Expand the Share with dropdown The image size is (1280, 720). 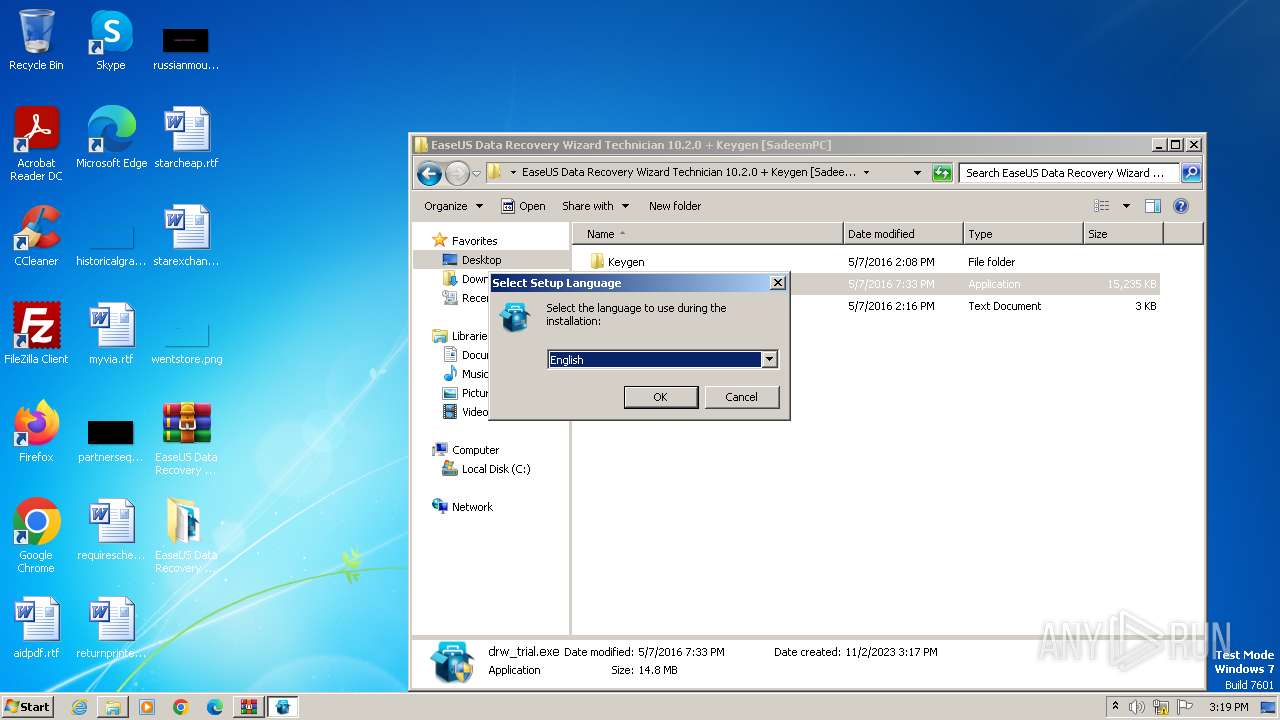pyautogui.click(x=596, y=206)
